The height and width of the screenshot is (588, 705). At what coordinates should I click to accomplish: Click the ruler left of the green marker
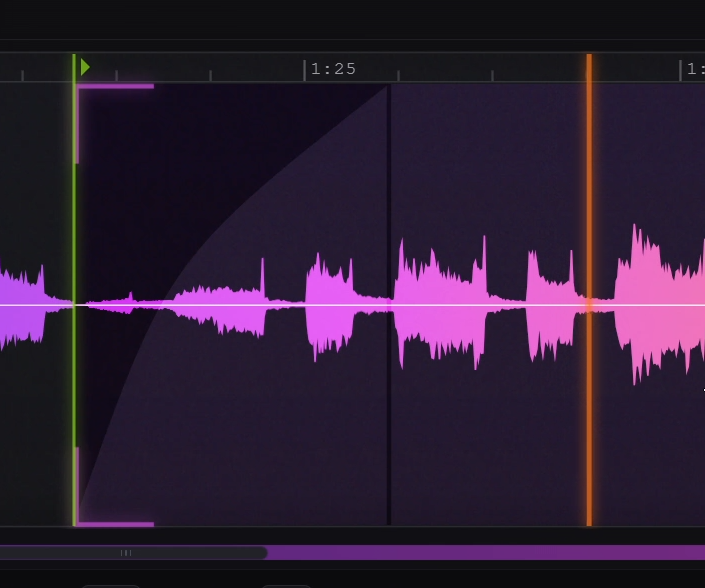(35, 67)
